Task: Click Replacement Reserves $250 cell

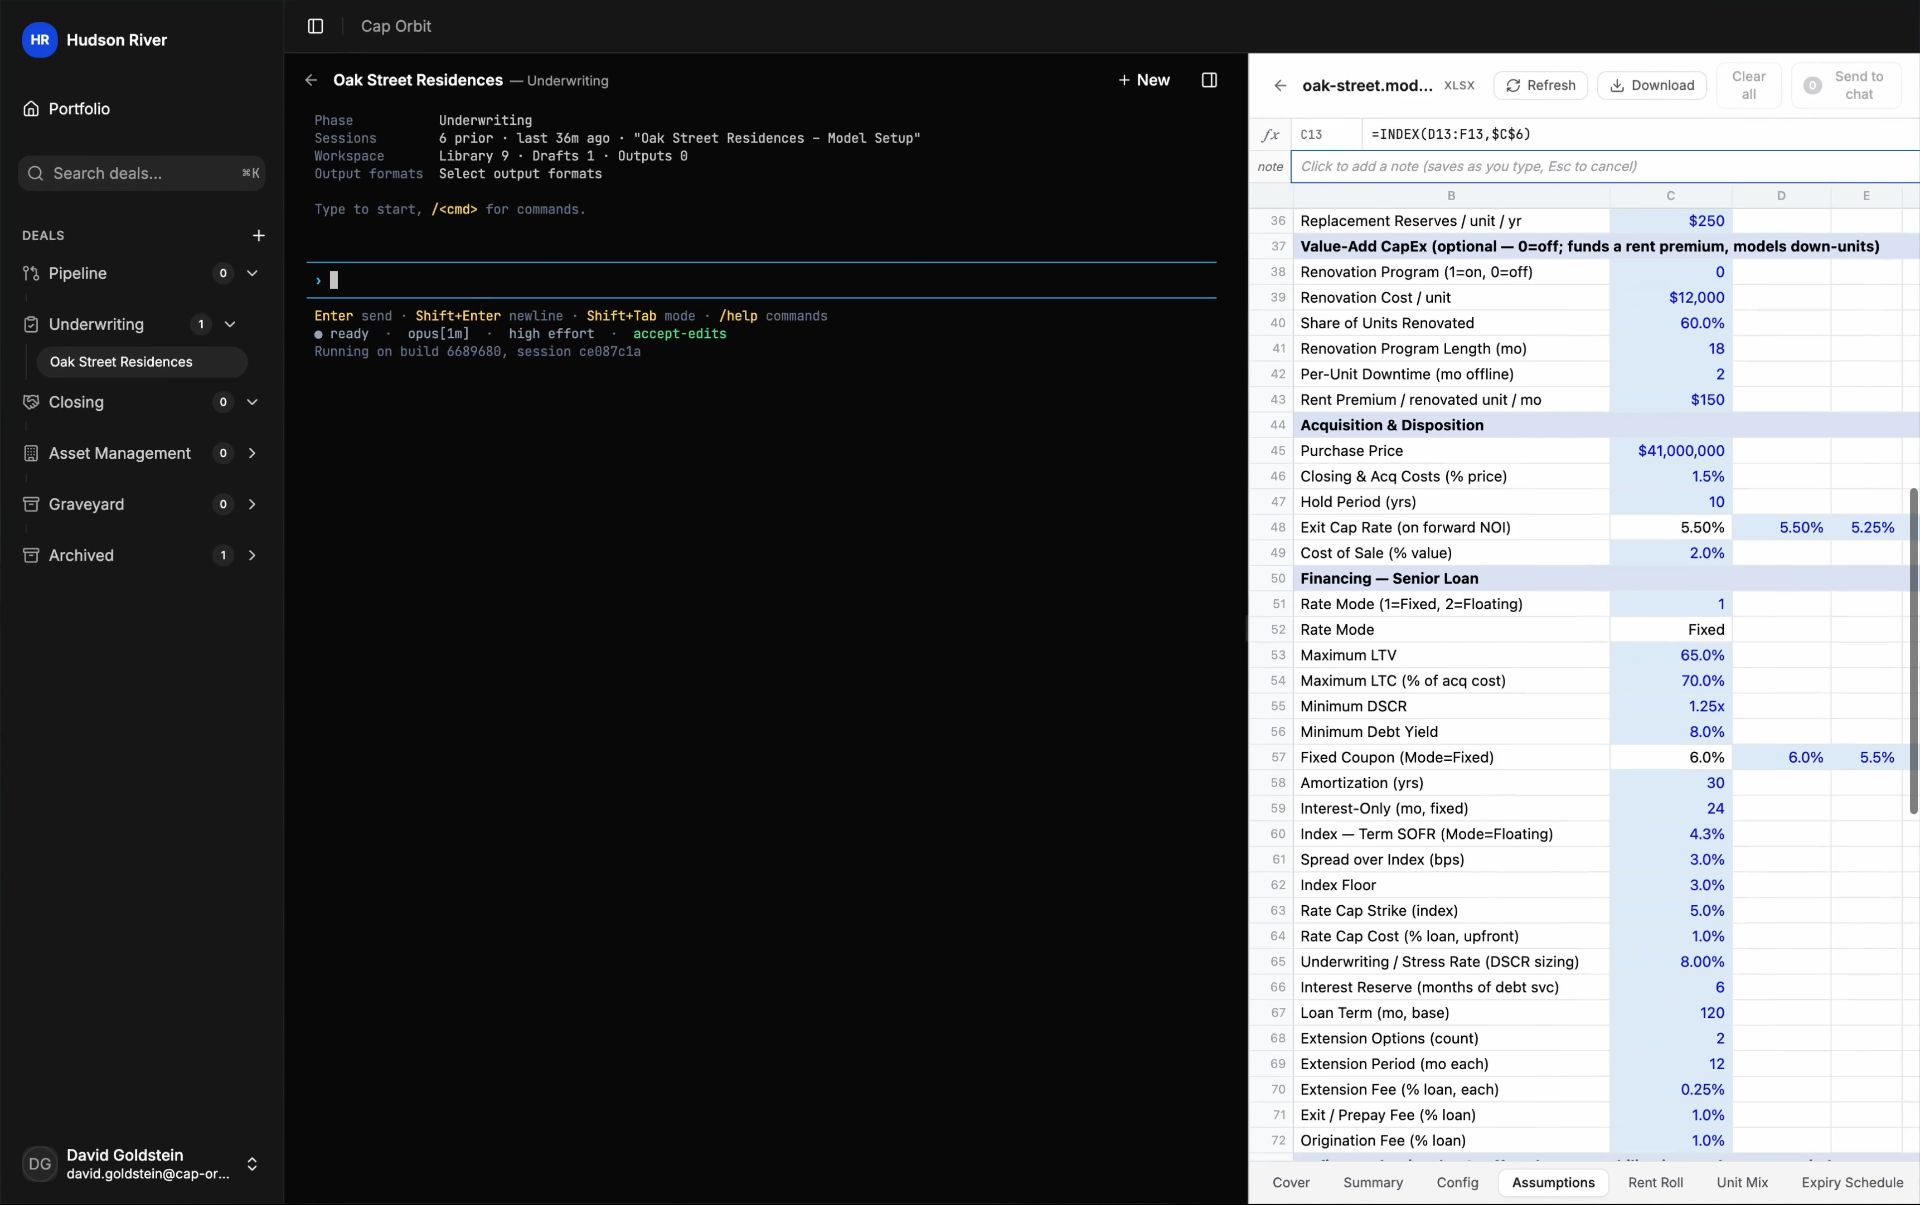Action: tap(1670, 221)
